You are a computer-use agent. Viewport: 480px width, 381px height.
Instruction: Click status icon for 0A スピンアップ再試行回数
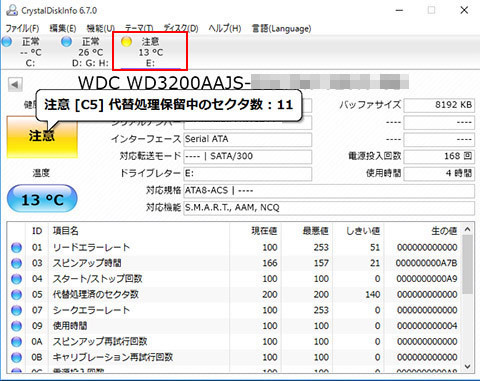point(16,342)
